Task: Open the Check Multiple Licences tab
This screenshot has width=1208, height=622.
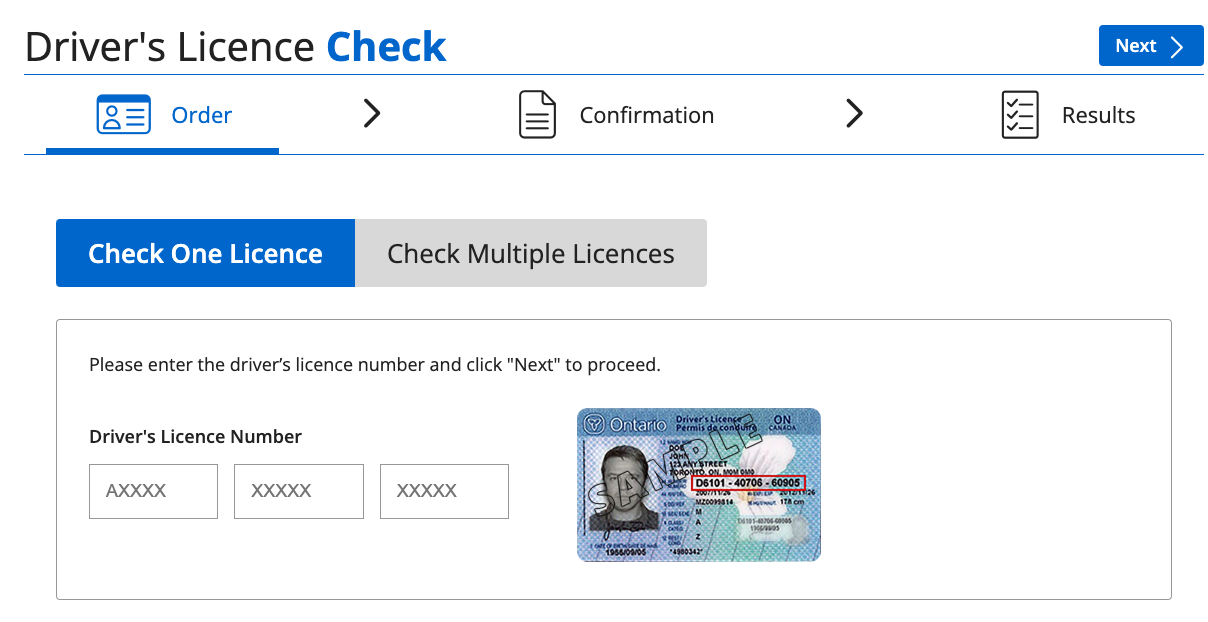Action: point(530,253)
